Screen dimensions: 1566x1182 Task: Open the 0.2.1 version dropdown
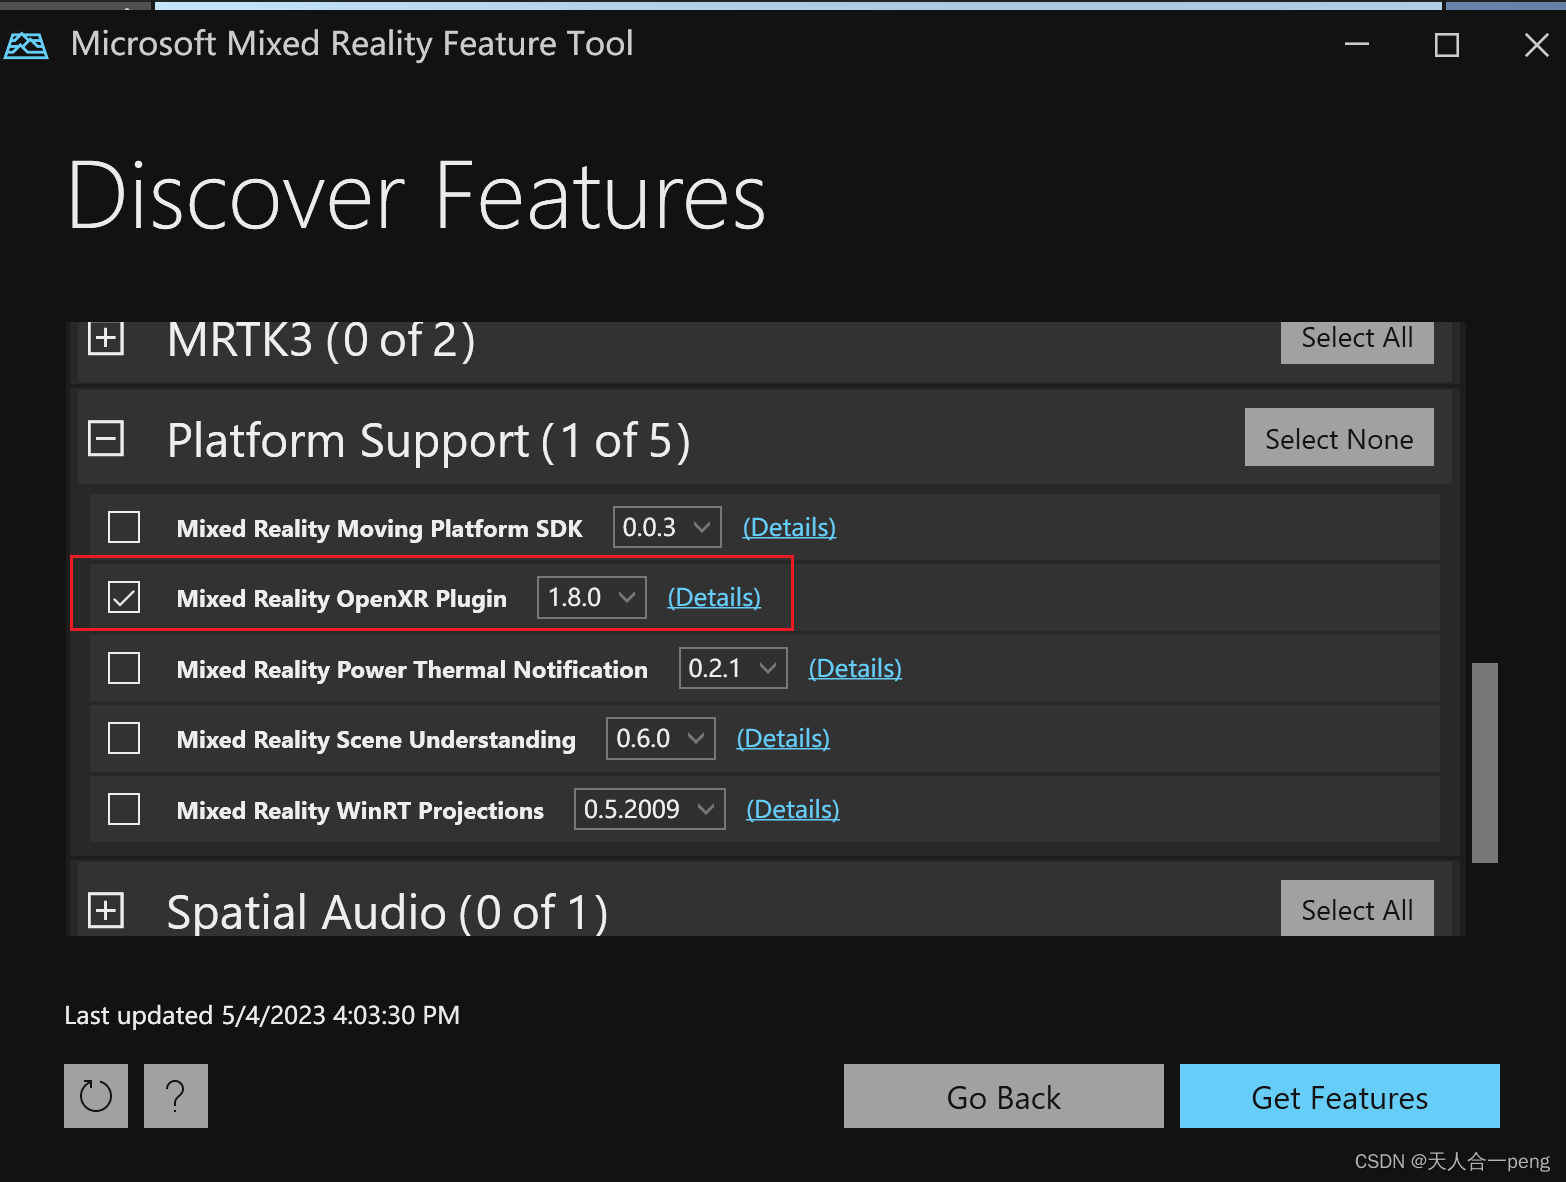(x=733, y=668)
